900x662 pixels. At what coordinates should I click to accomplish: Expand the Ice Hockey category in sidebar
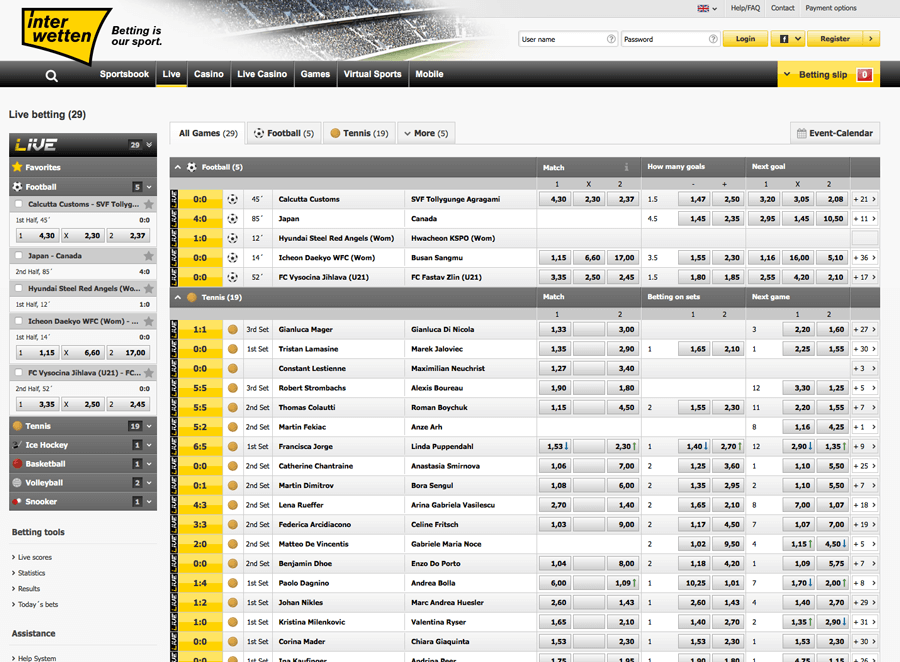pos(149,445)
